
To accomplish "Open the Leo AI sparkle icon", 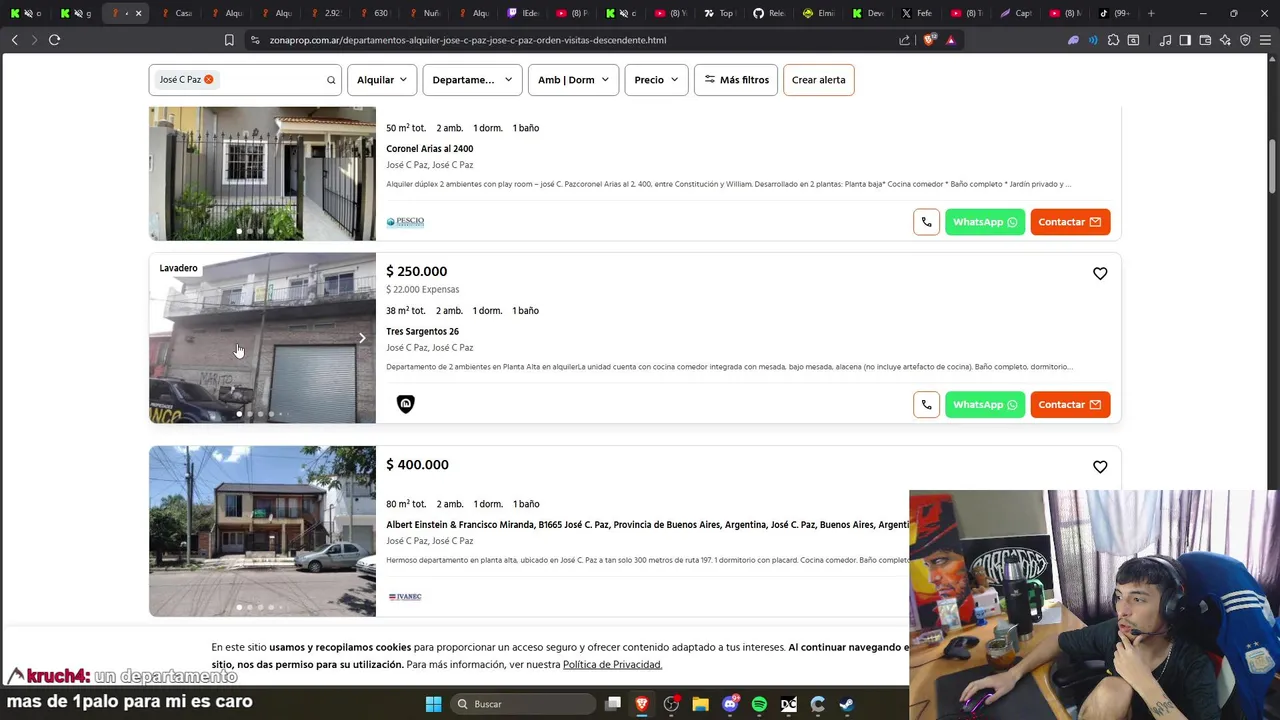I will [1225, 40].
